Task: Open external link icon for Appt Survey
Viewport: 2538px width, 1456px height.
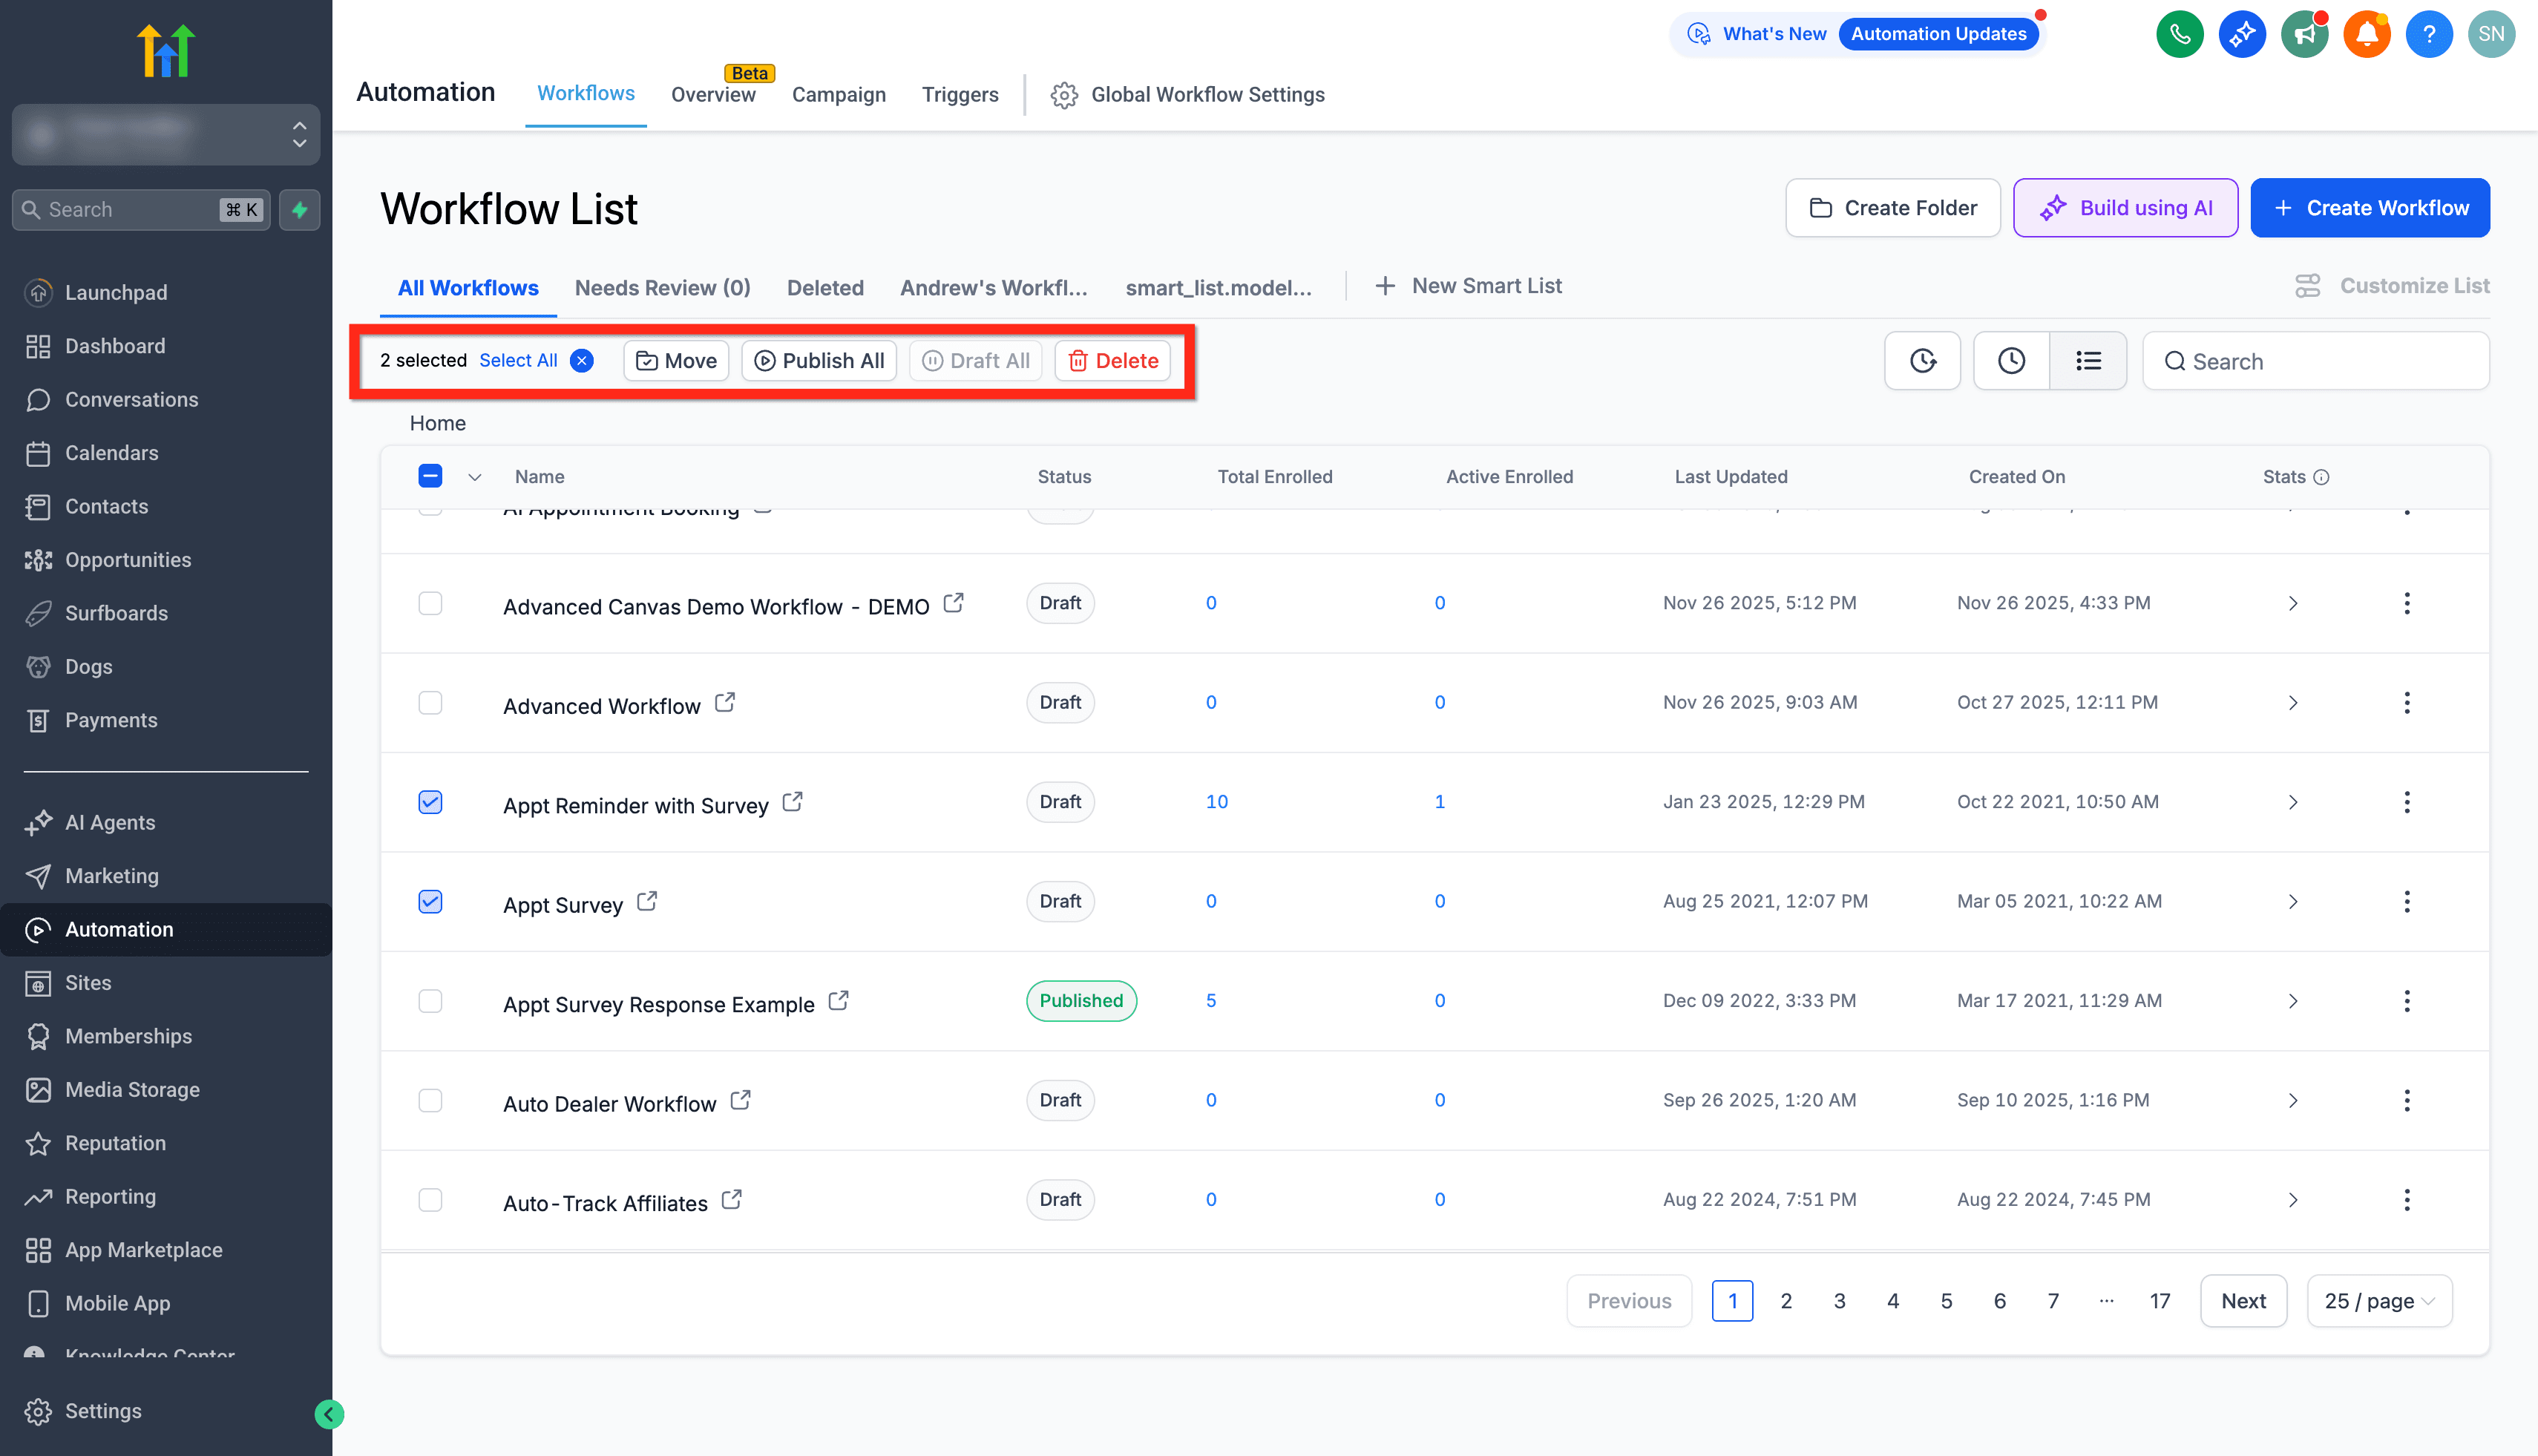Action: pos(647,902)
